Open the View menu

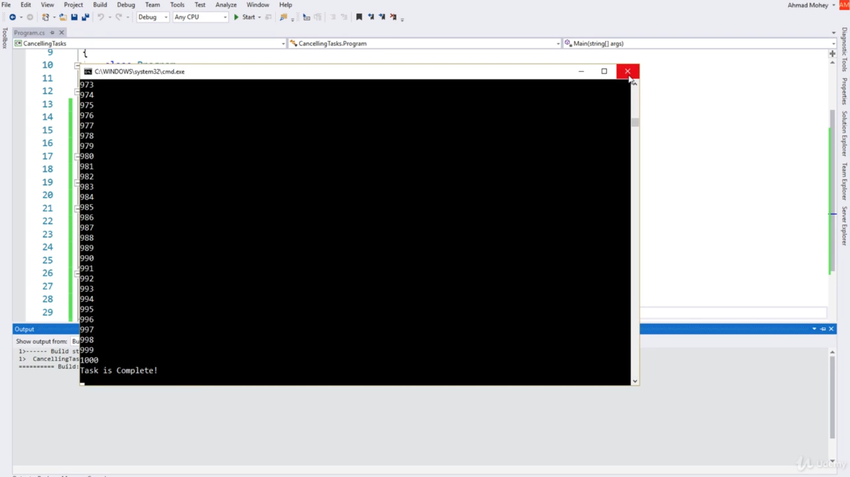point(47,5)
